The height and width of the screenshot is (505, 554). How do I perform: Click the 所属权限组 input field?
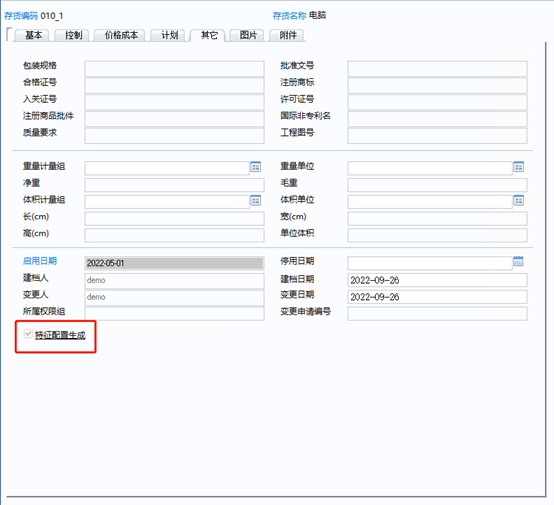[x=174, y=313]
